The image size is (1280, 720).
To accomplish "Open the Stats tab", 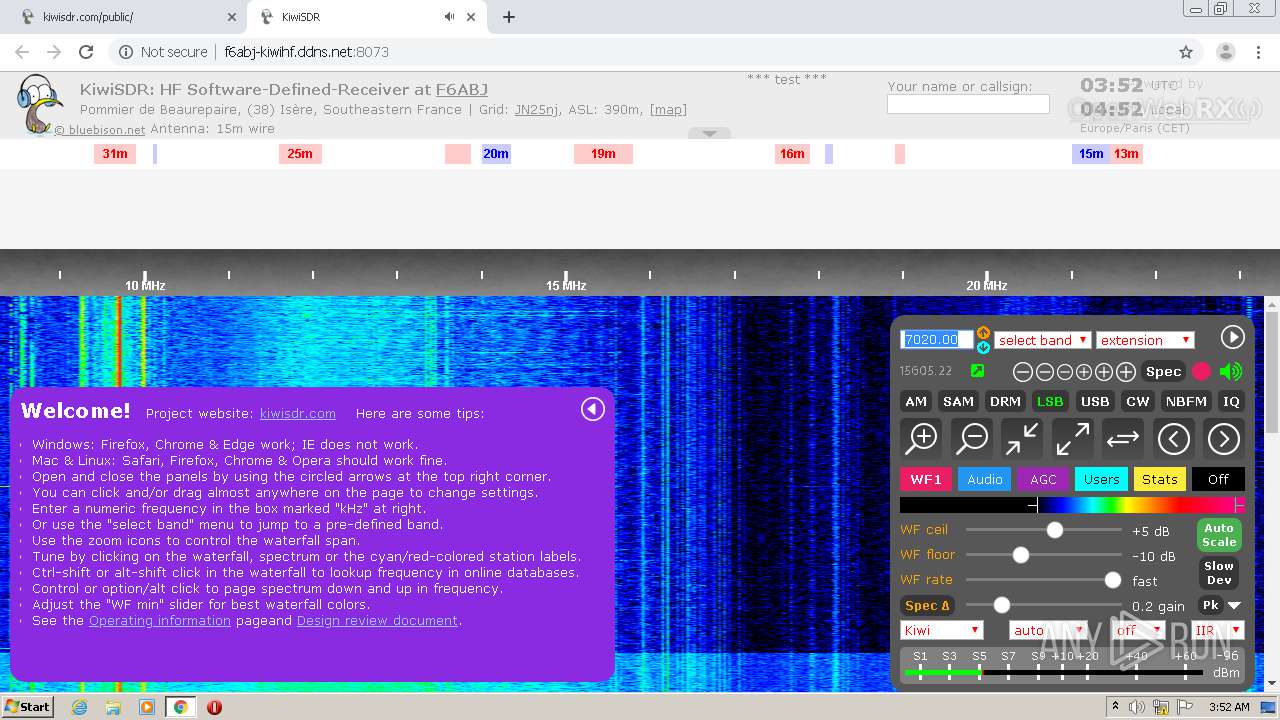I will click(x=1159, y=479).
